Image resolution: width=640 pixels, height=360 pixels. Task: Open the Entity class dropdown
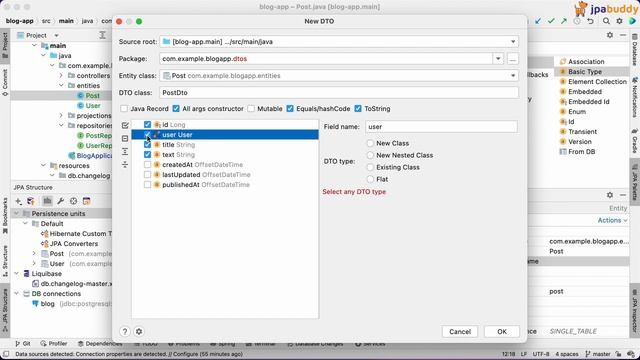coord(513,76)
